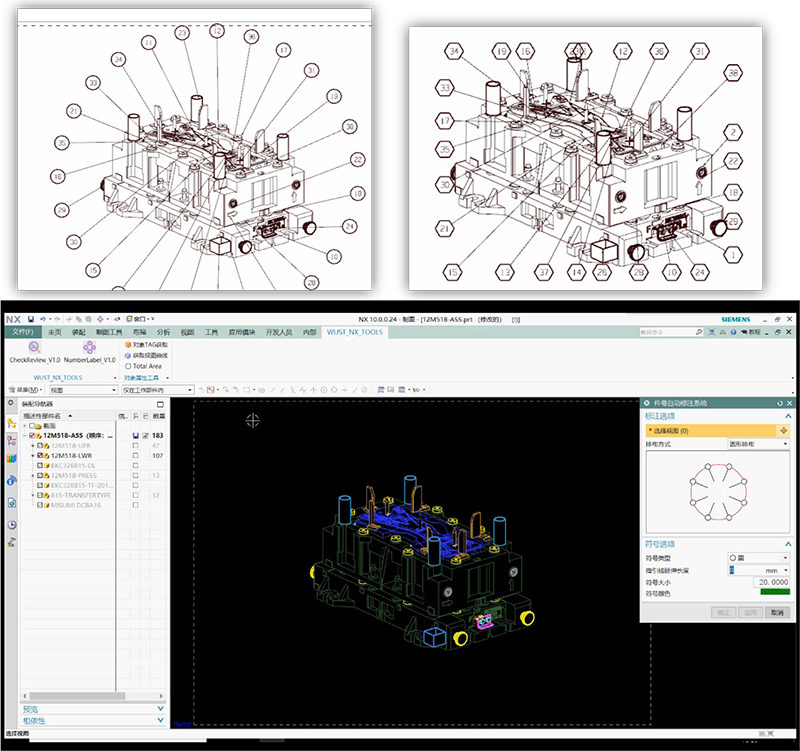Toggle the 截面 folder checkbox
The height and width of the screenshot is (751, 800).
click(x=32, y=426)
